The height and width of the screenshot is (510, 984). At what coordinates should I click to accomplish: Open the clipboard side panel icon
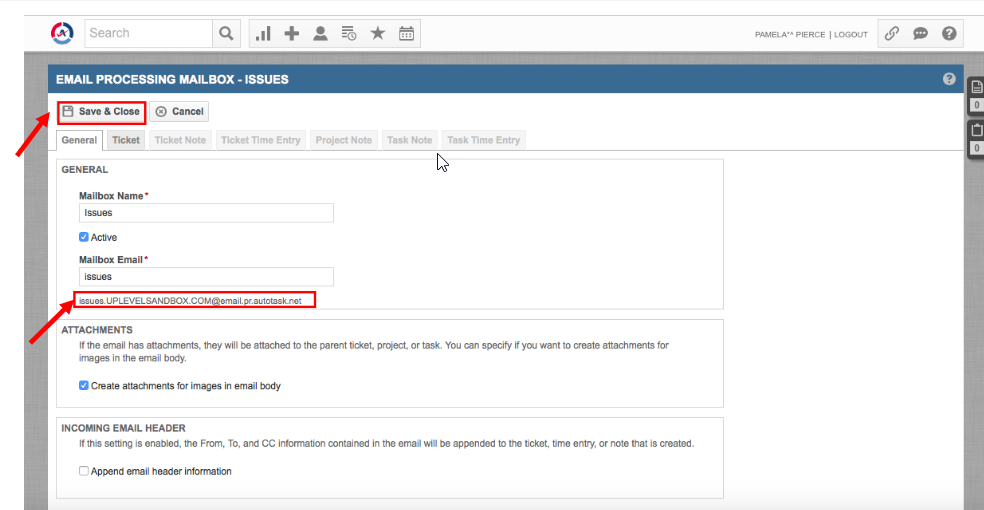(x=976, y=130)
